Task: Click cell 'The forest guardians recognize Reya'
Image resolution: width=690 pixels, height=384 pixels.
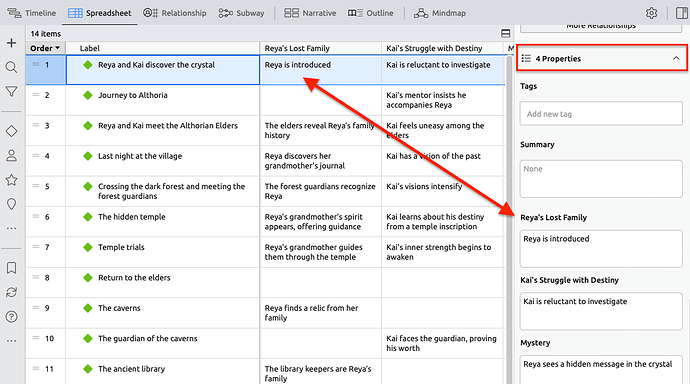Action: click(321, 191)
